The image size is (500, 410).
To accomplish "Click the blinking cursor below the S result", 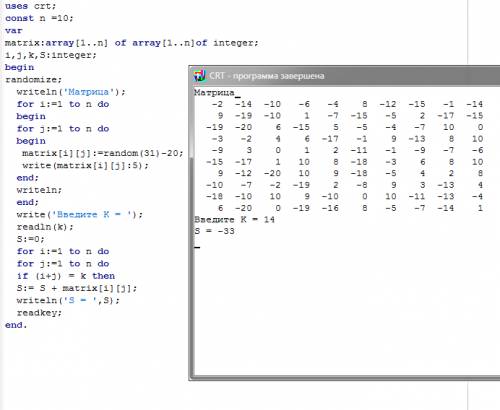I will coord(197,247).
